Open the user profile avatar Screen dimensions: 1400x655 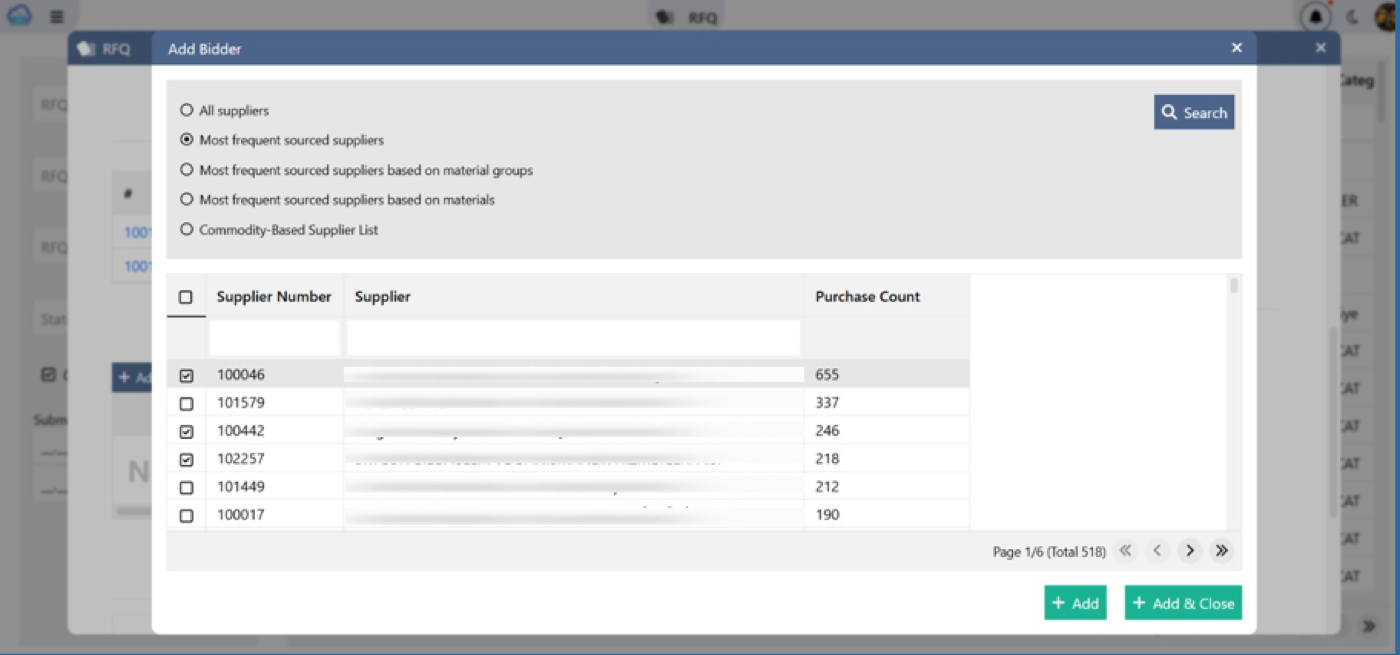1387,17
